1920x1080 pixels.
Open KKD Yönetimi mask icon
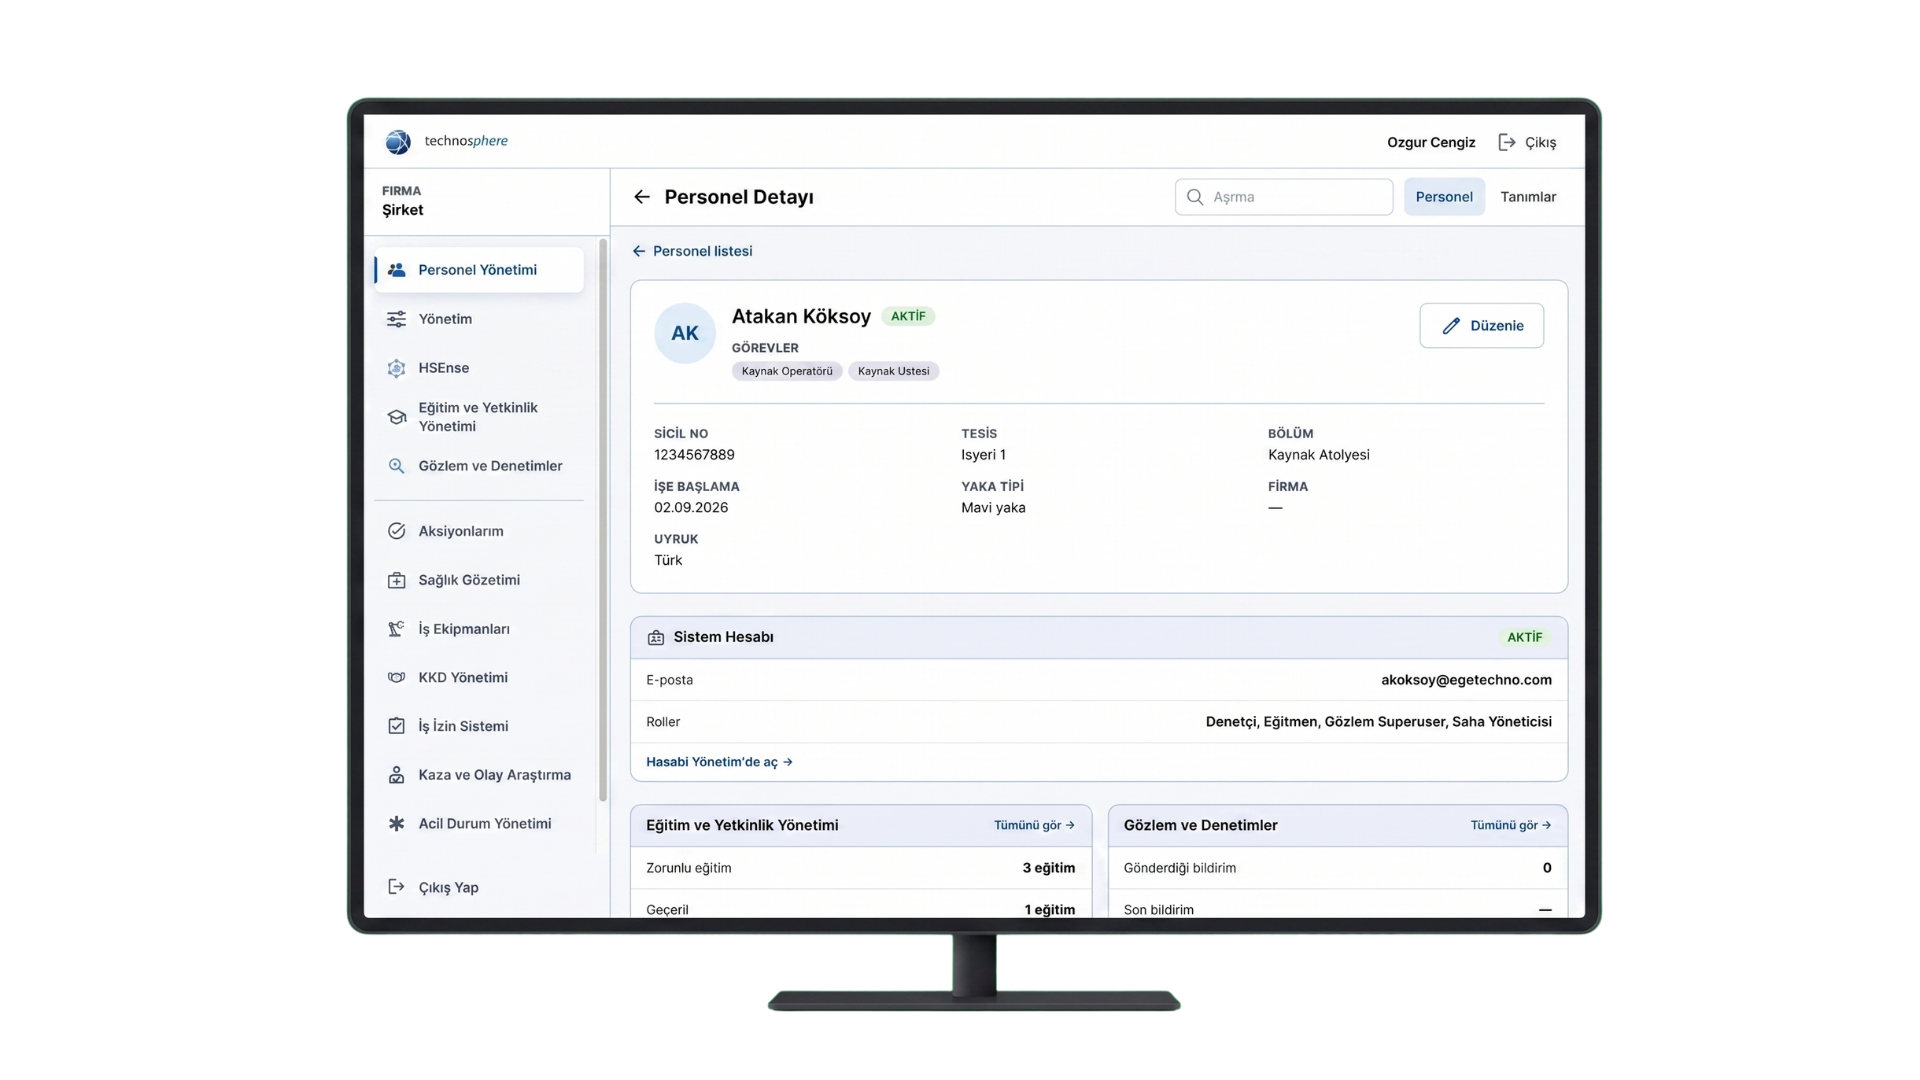click(x=397, y=677)
